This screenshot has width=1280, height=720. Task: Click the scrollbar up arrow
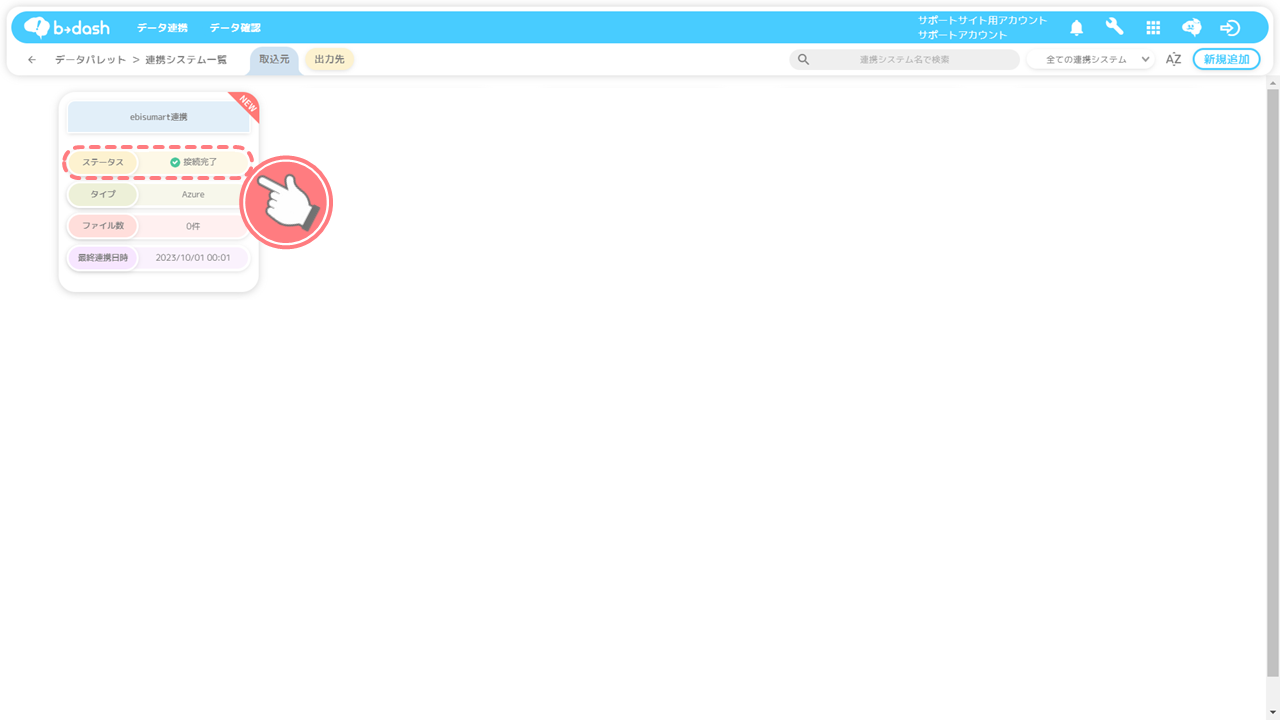point(1273,82)
